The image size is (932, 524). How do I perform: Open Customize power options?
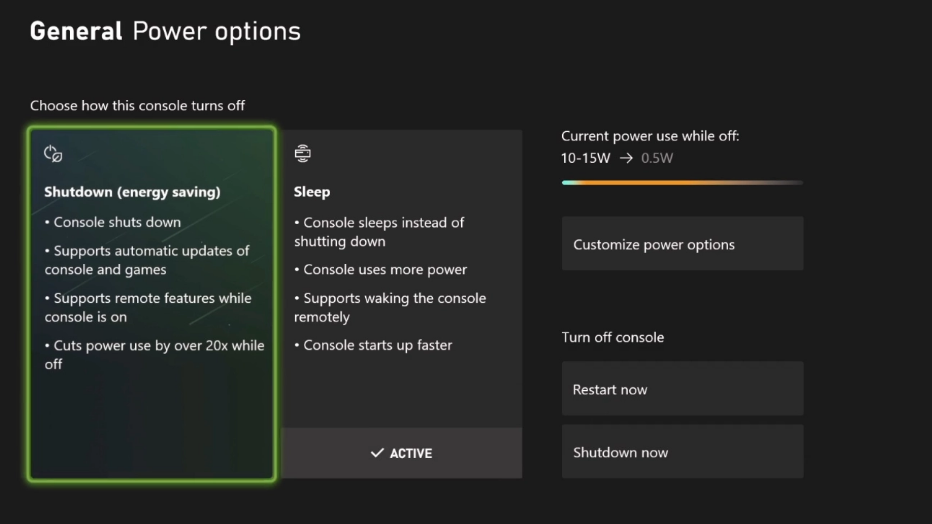[x=682, y=244]
